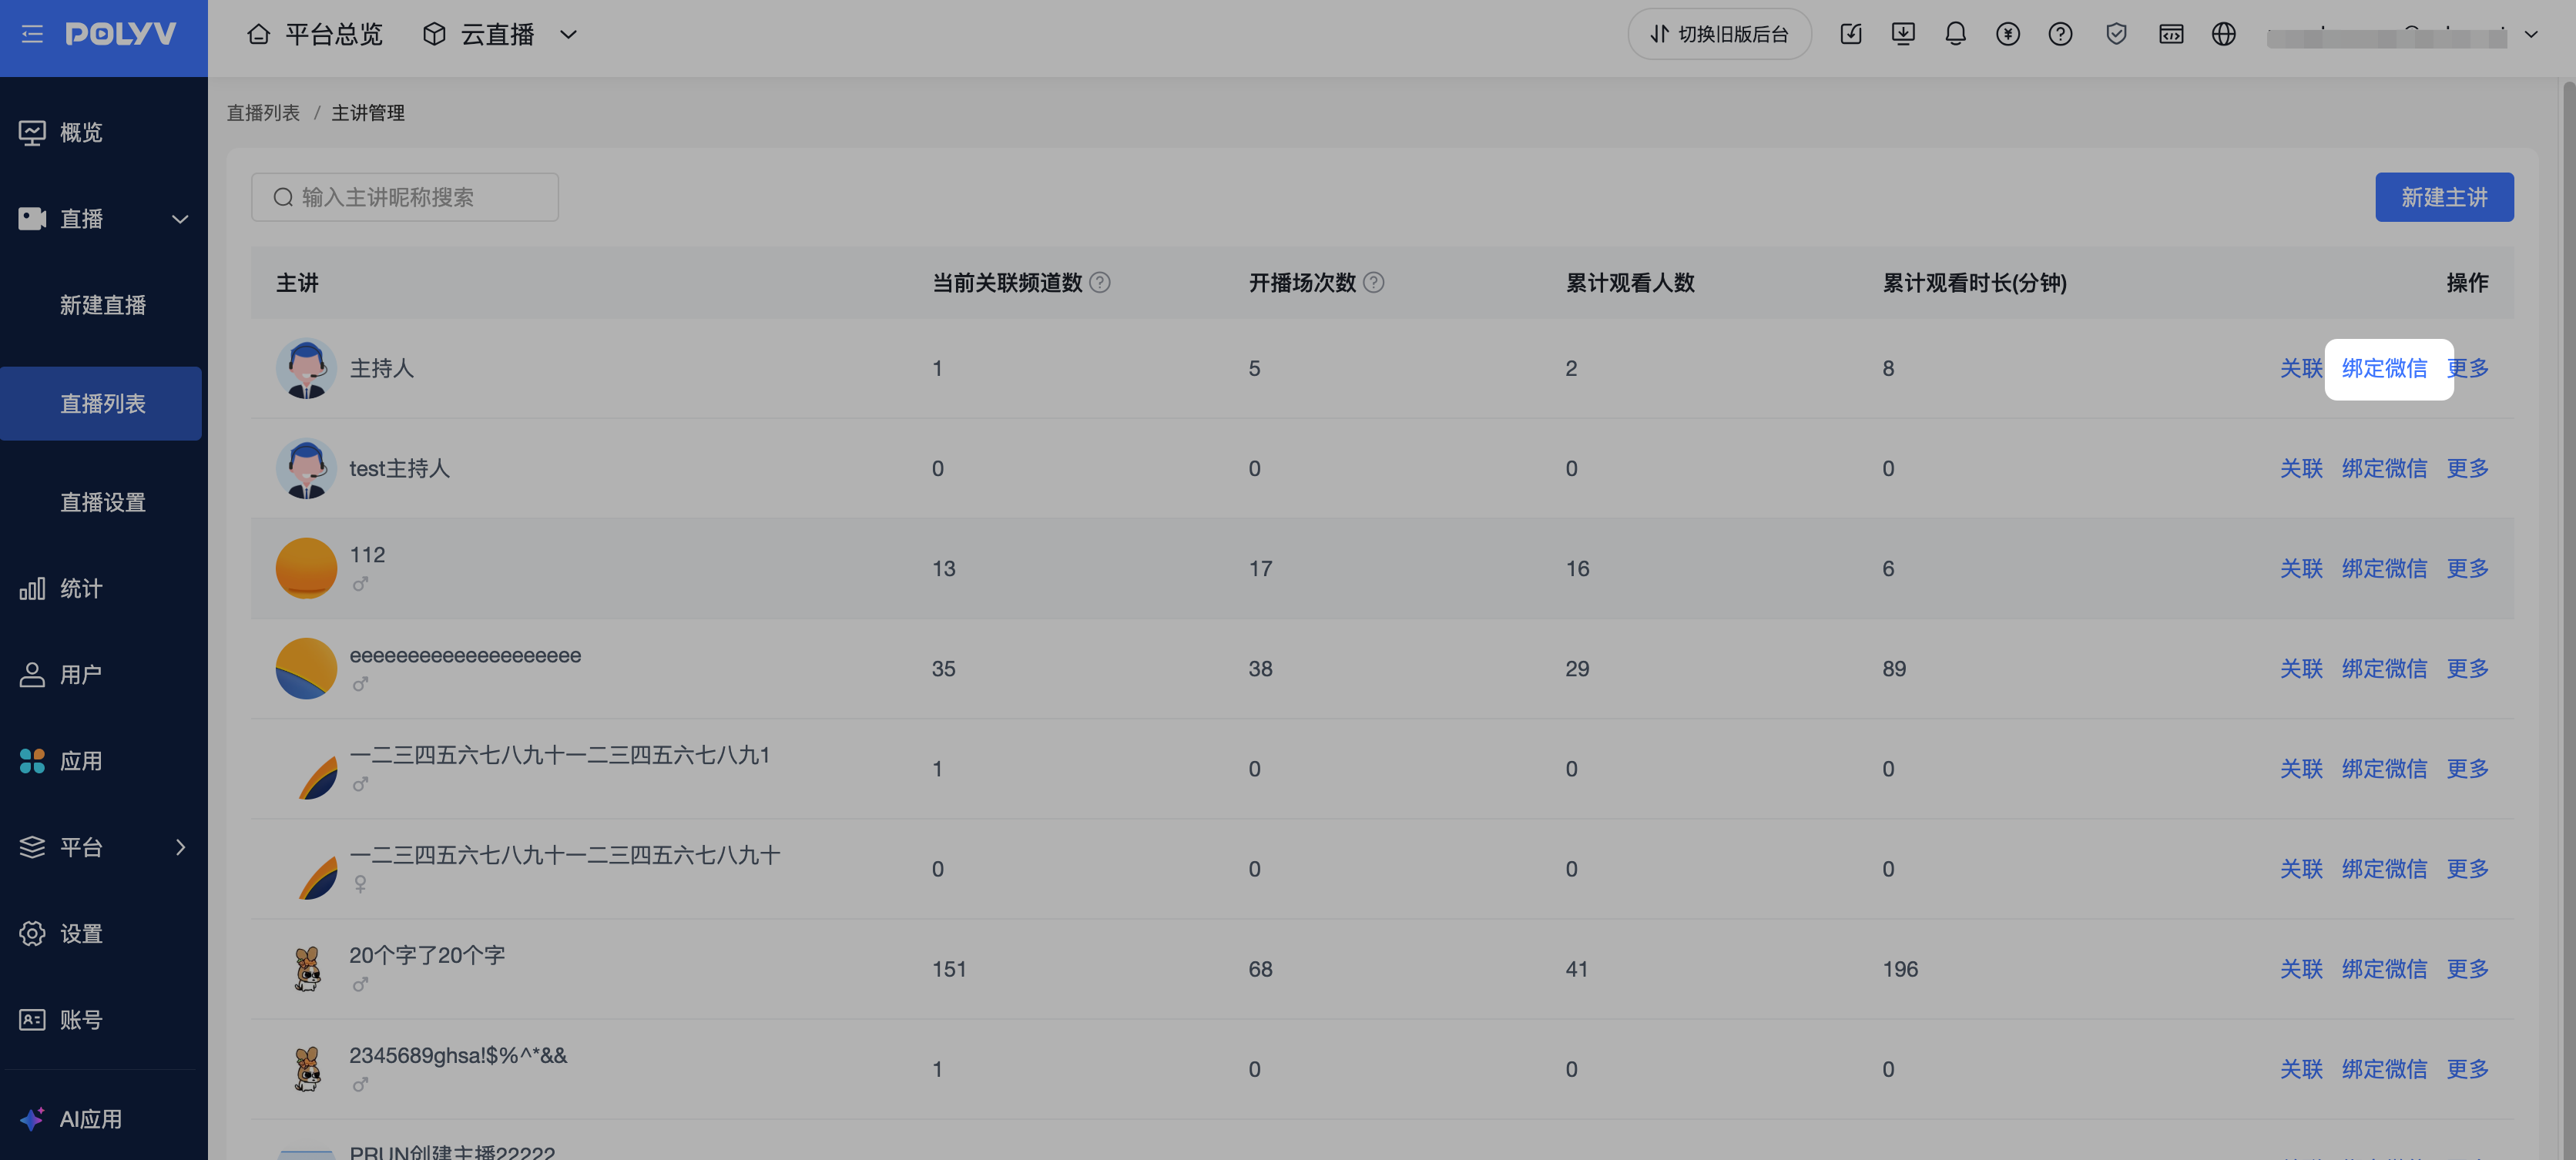Click the speaker name 20个字了20个字
The image size is (2576, 1160).
(427, 955)
